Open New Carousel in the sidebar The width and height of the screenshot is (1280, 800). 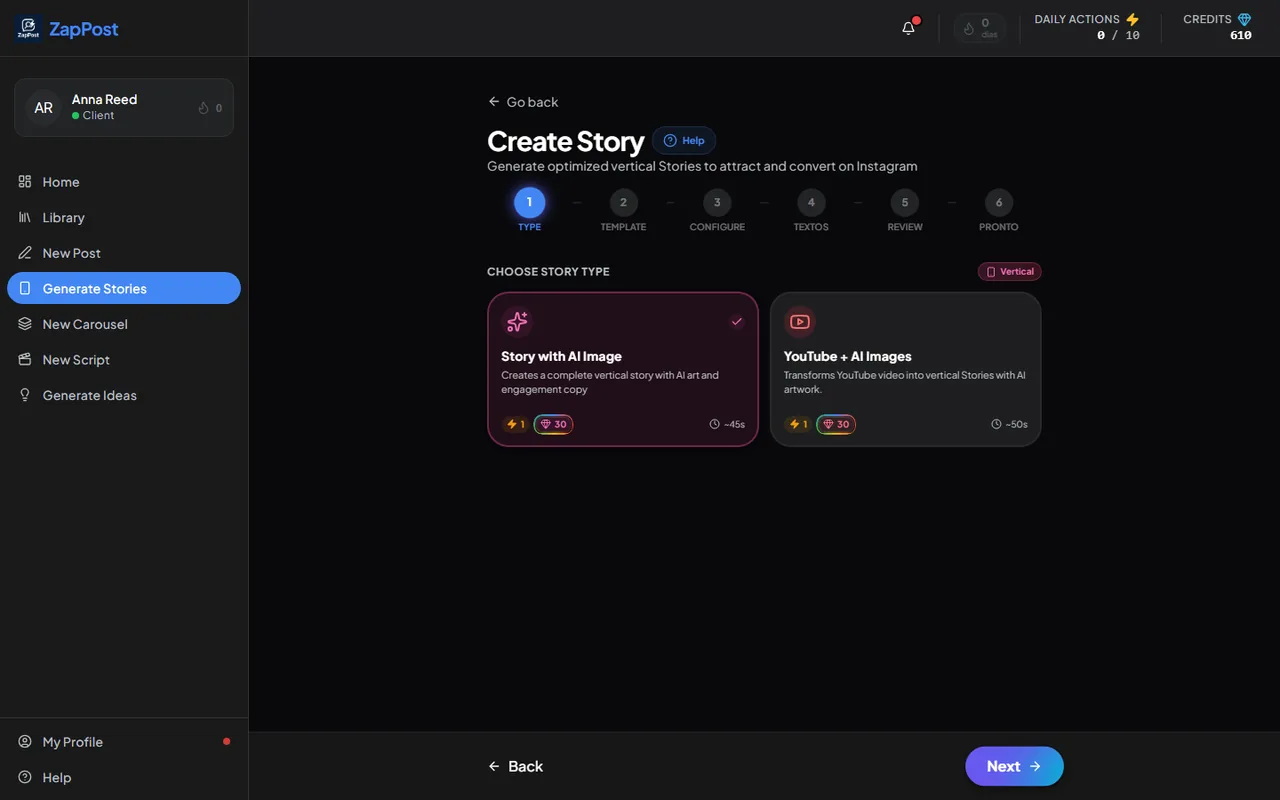pos(124,324)
